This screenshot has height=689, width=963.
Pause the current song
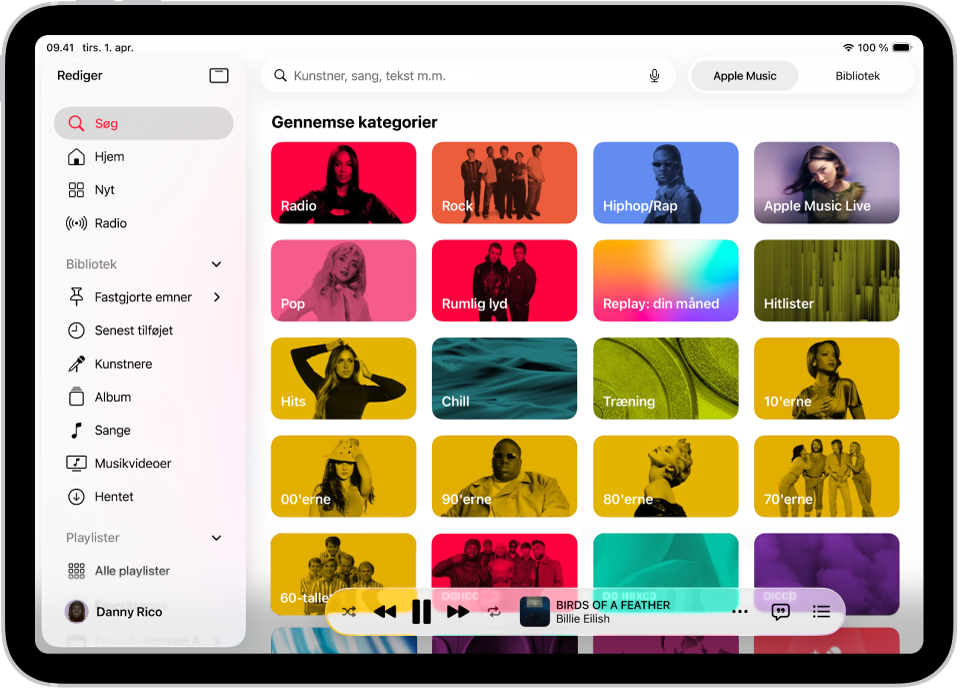(x=421, y=612)
